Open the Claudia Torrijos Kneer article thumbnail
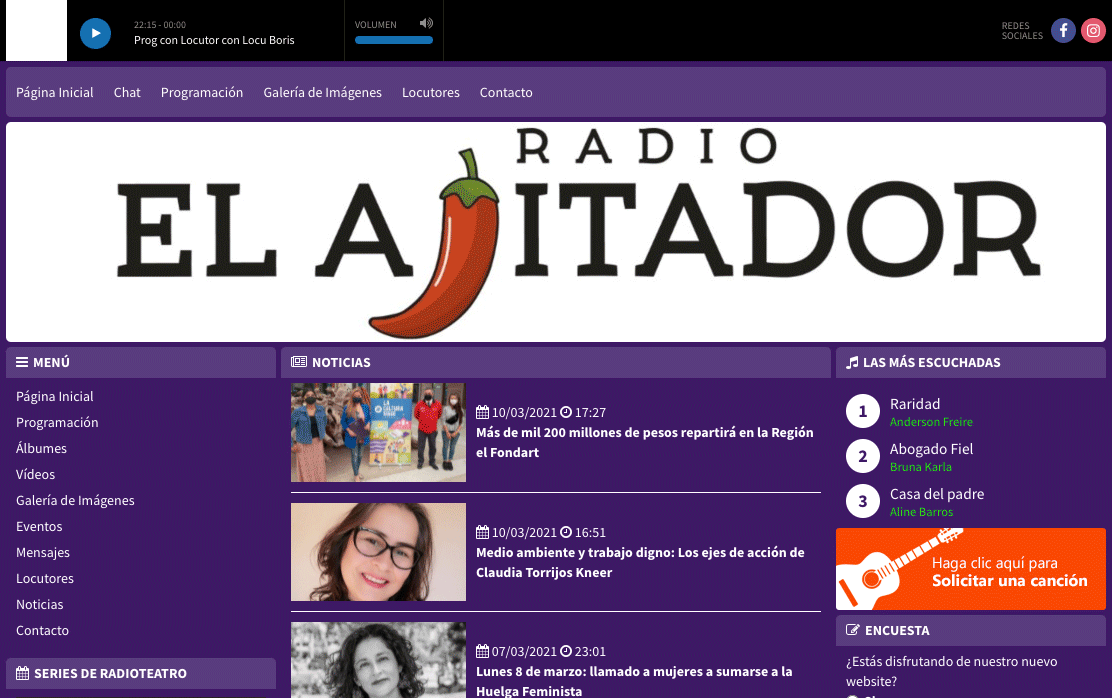The height and width of the screenshot is (698, 1112). 378,552
